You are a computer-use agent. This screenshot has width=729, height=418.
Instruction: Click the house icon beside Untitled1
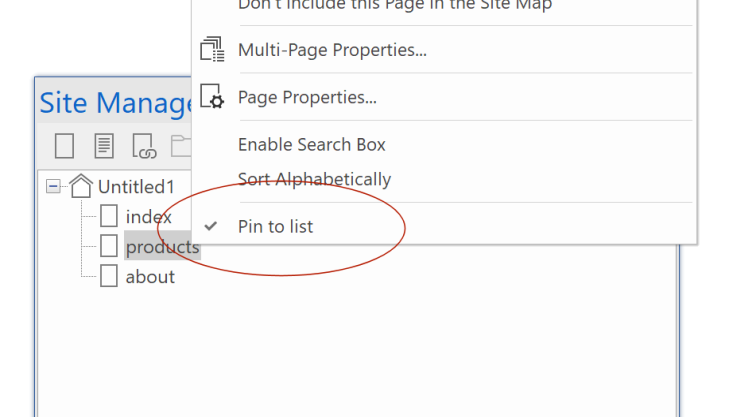(80, 187)
